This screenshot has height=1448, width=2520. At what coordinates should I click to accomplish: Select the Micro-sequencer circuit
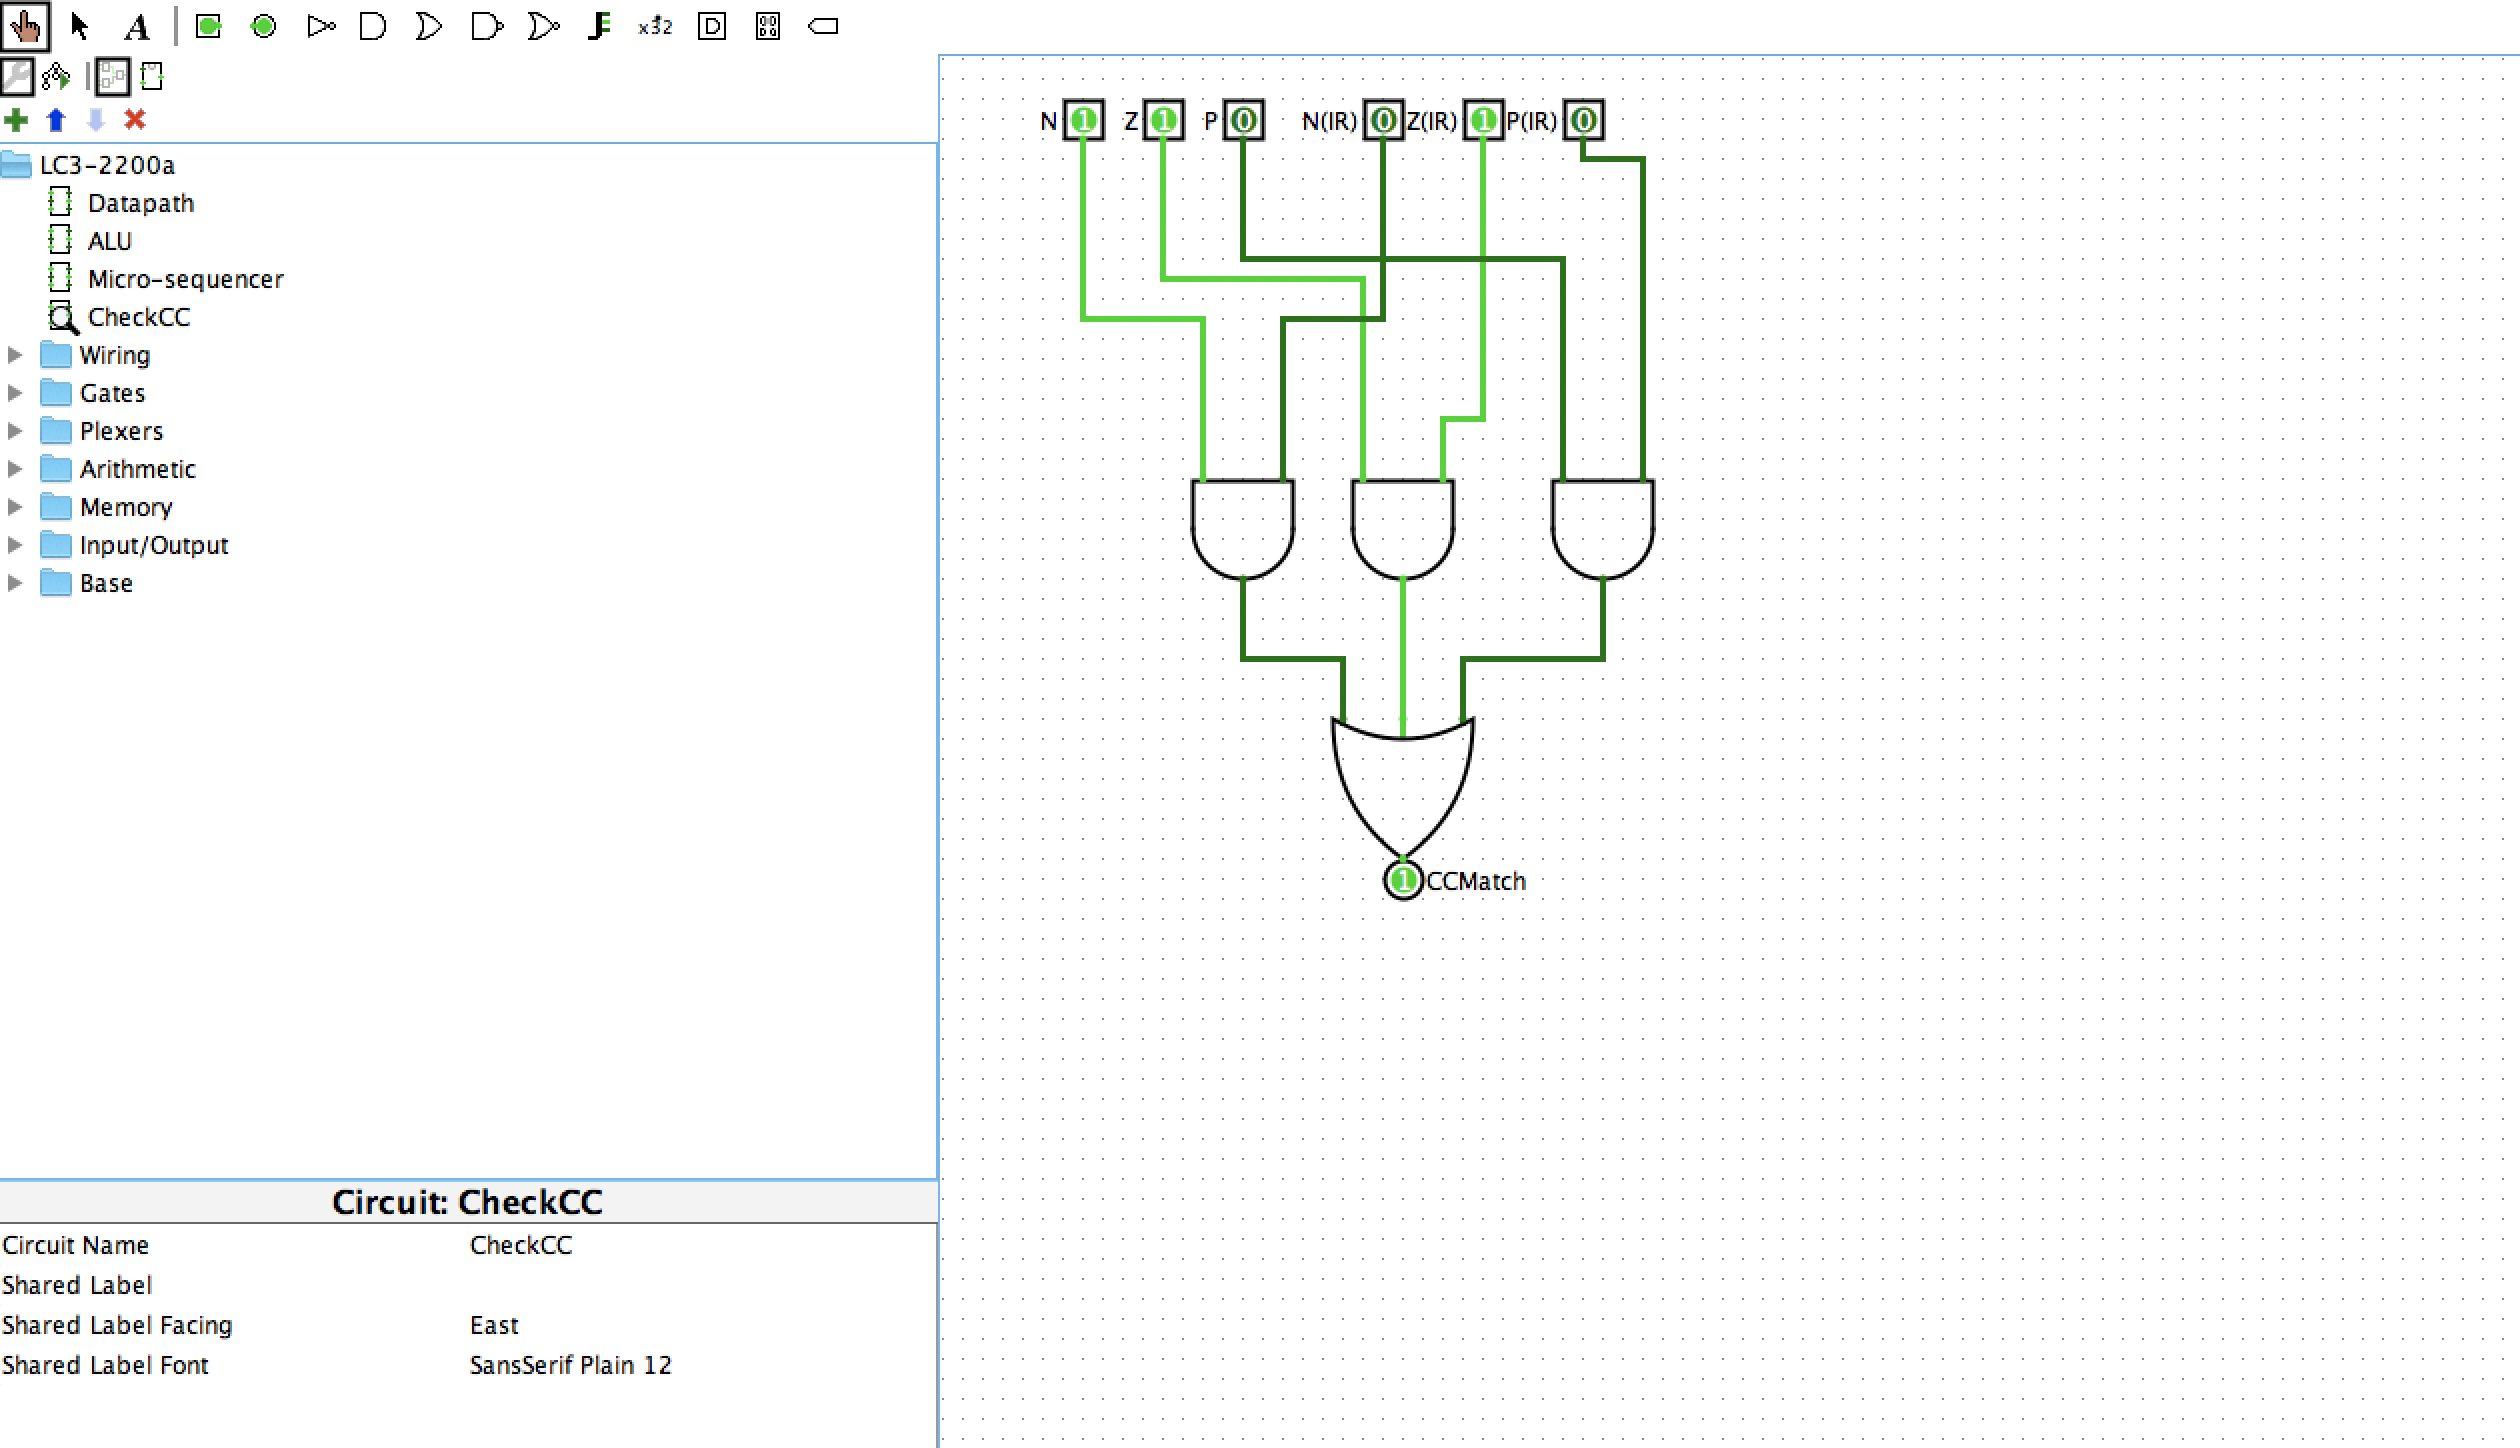(x=185, y=279)
